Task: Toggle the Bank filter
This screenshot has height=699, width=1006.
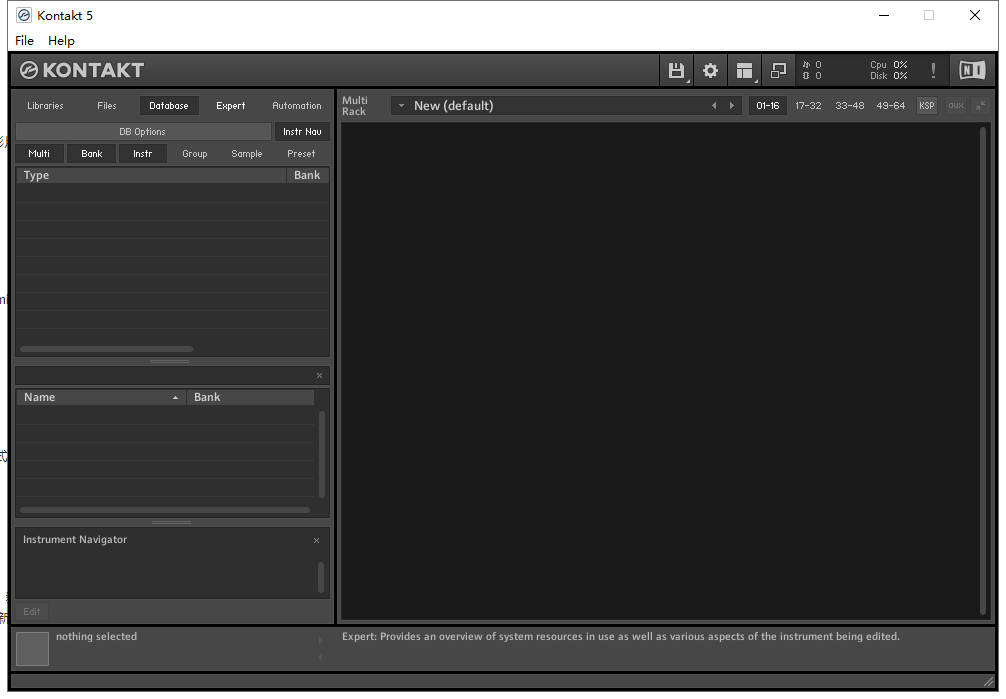Action: pyautogui.click(x=92, y=154)
